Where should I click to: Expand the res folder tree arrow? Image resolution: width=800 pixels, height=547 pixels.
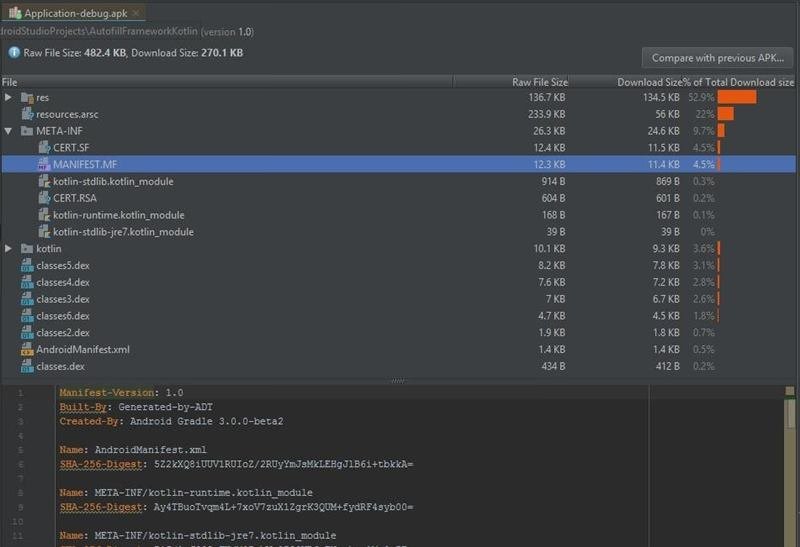point(9,97)
